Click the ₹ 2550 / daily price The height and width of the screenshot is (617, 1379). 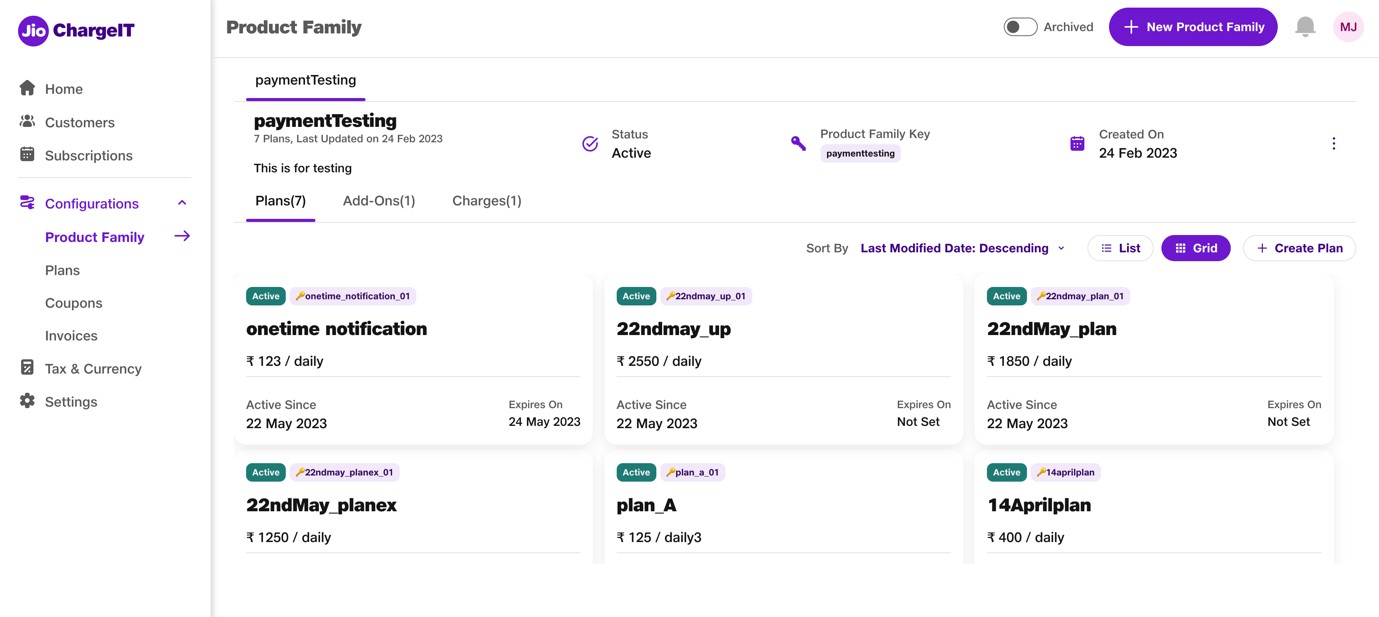(x=659, y=361)
